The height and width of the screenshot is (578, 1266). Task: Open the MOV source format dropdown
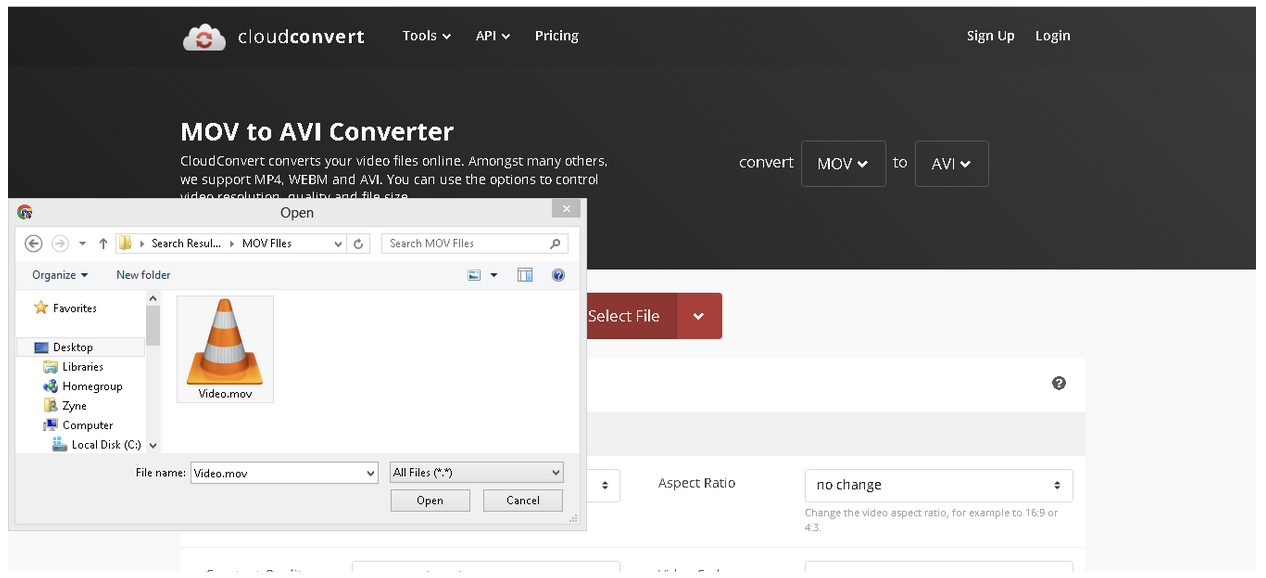click(843, 163)
